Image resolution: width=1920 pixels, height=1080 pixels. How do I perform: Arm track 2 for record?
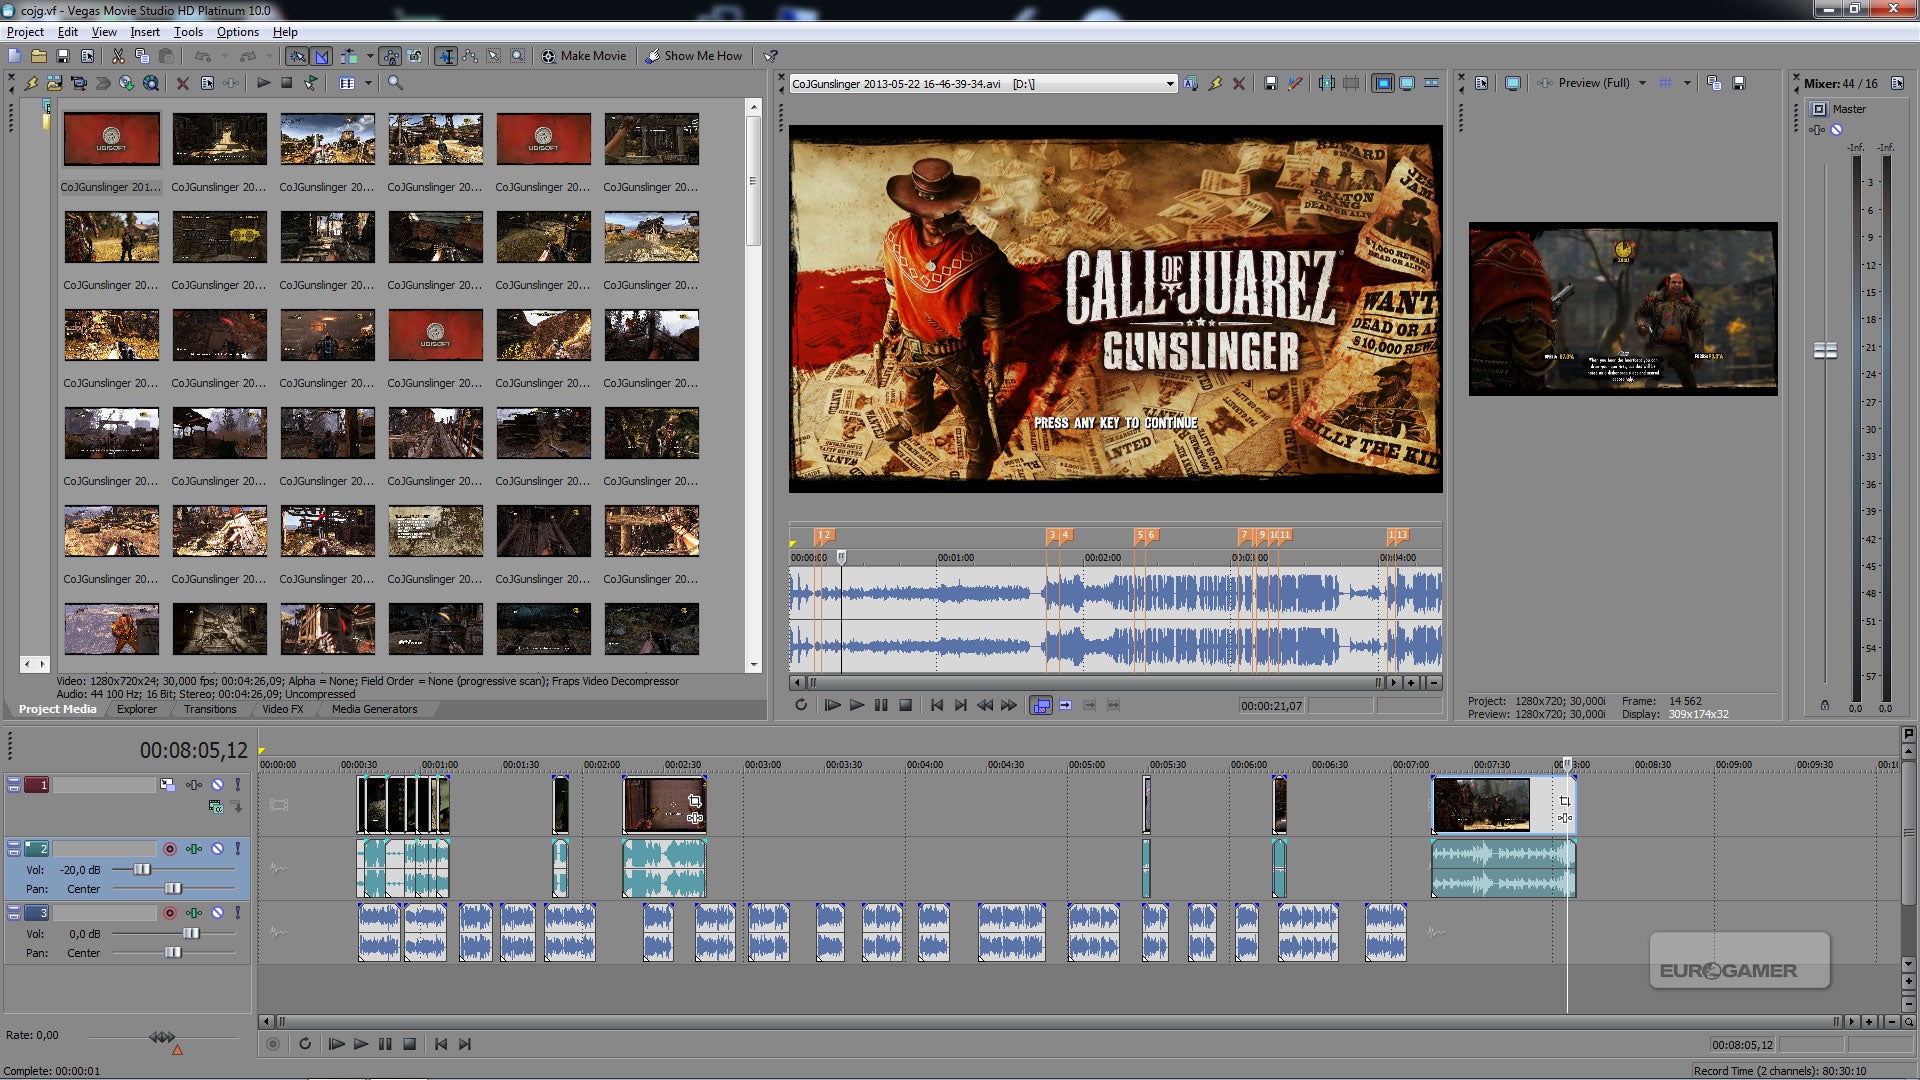pos(170,849)
